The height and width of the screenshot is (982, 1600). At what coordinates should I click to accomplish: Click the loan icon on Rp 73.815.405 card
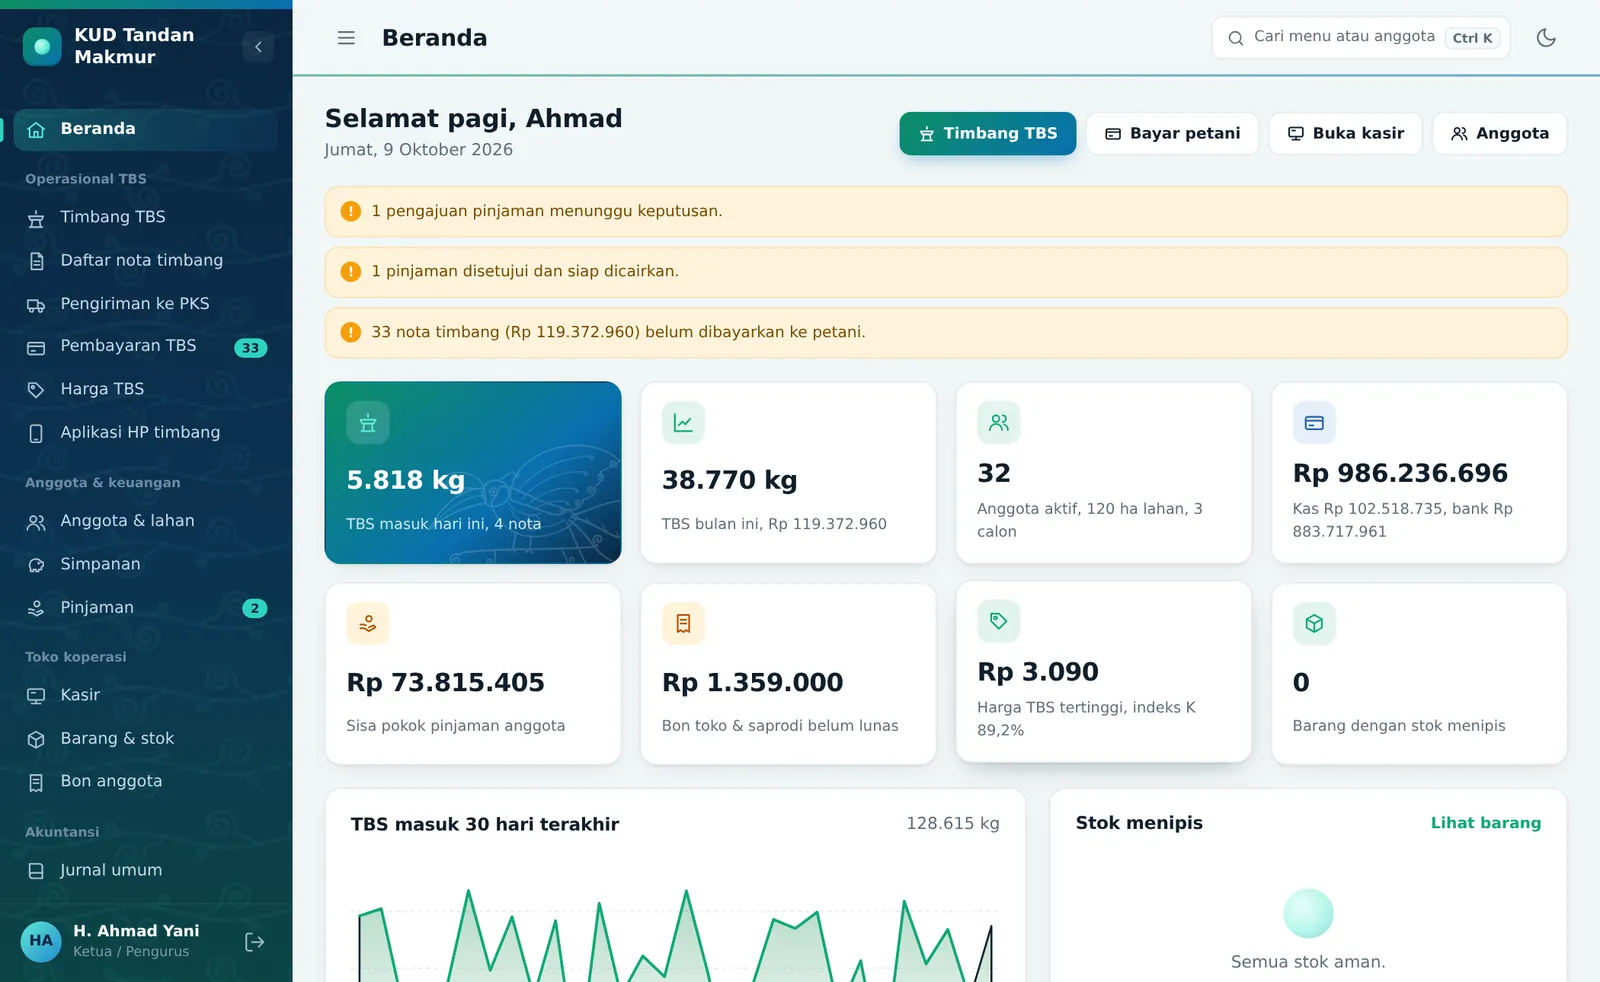(x=368, y=624)
